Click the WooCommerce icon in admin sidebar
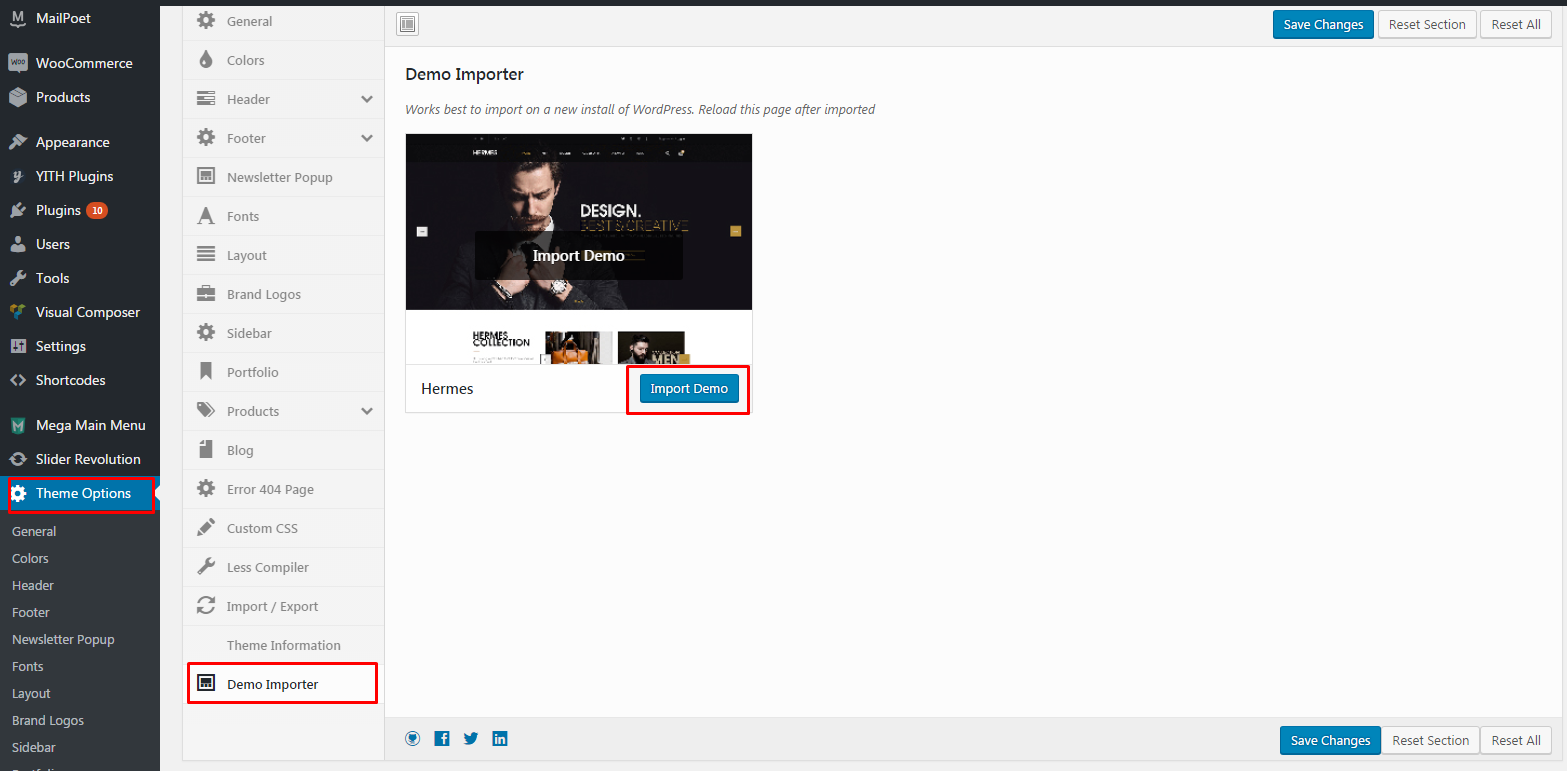Viewport: 1567px width, 771px height. point(18,63)
